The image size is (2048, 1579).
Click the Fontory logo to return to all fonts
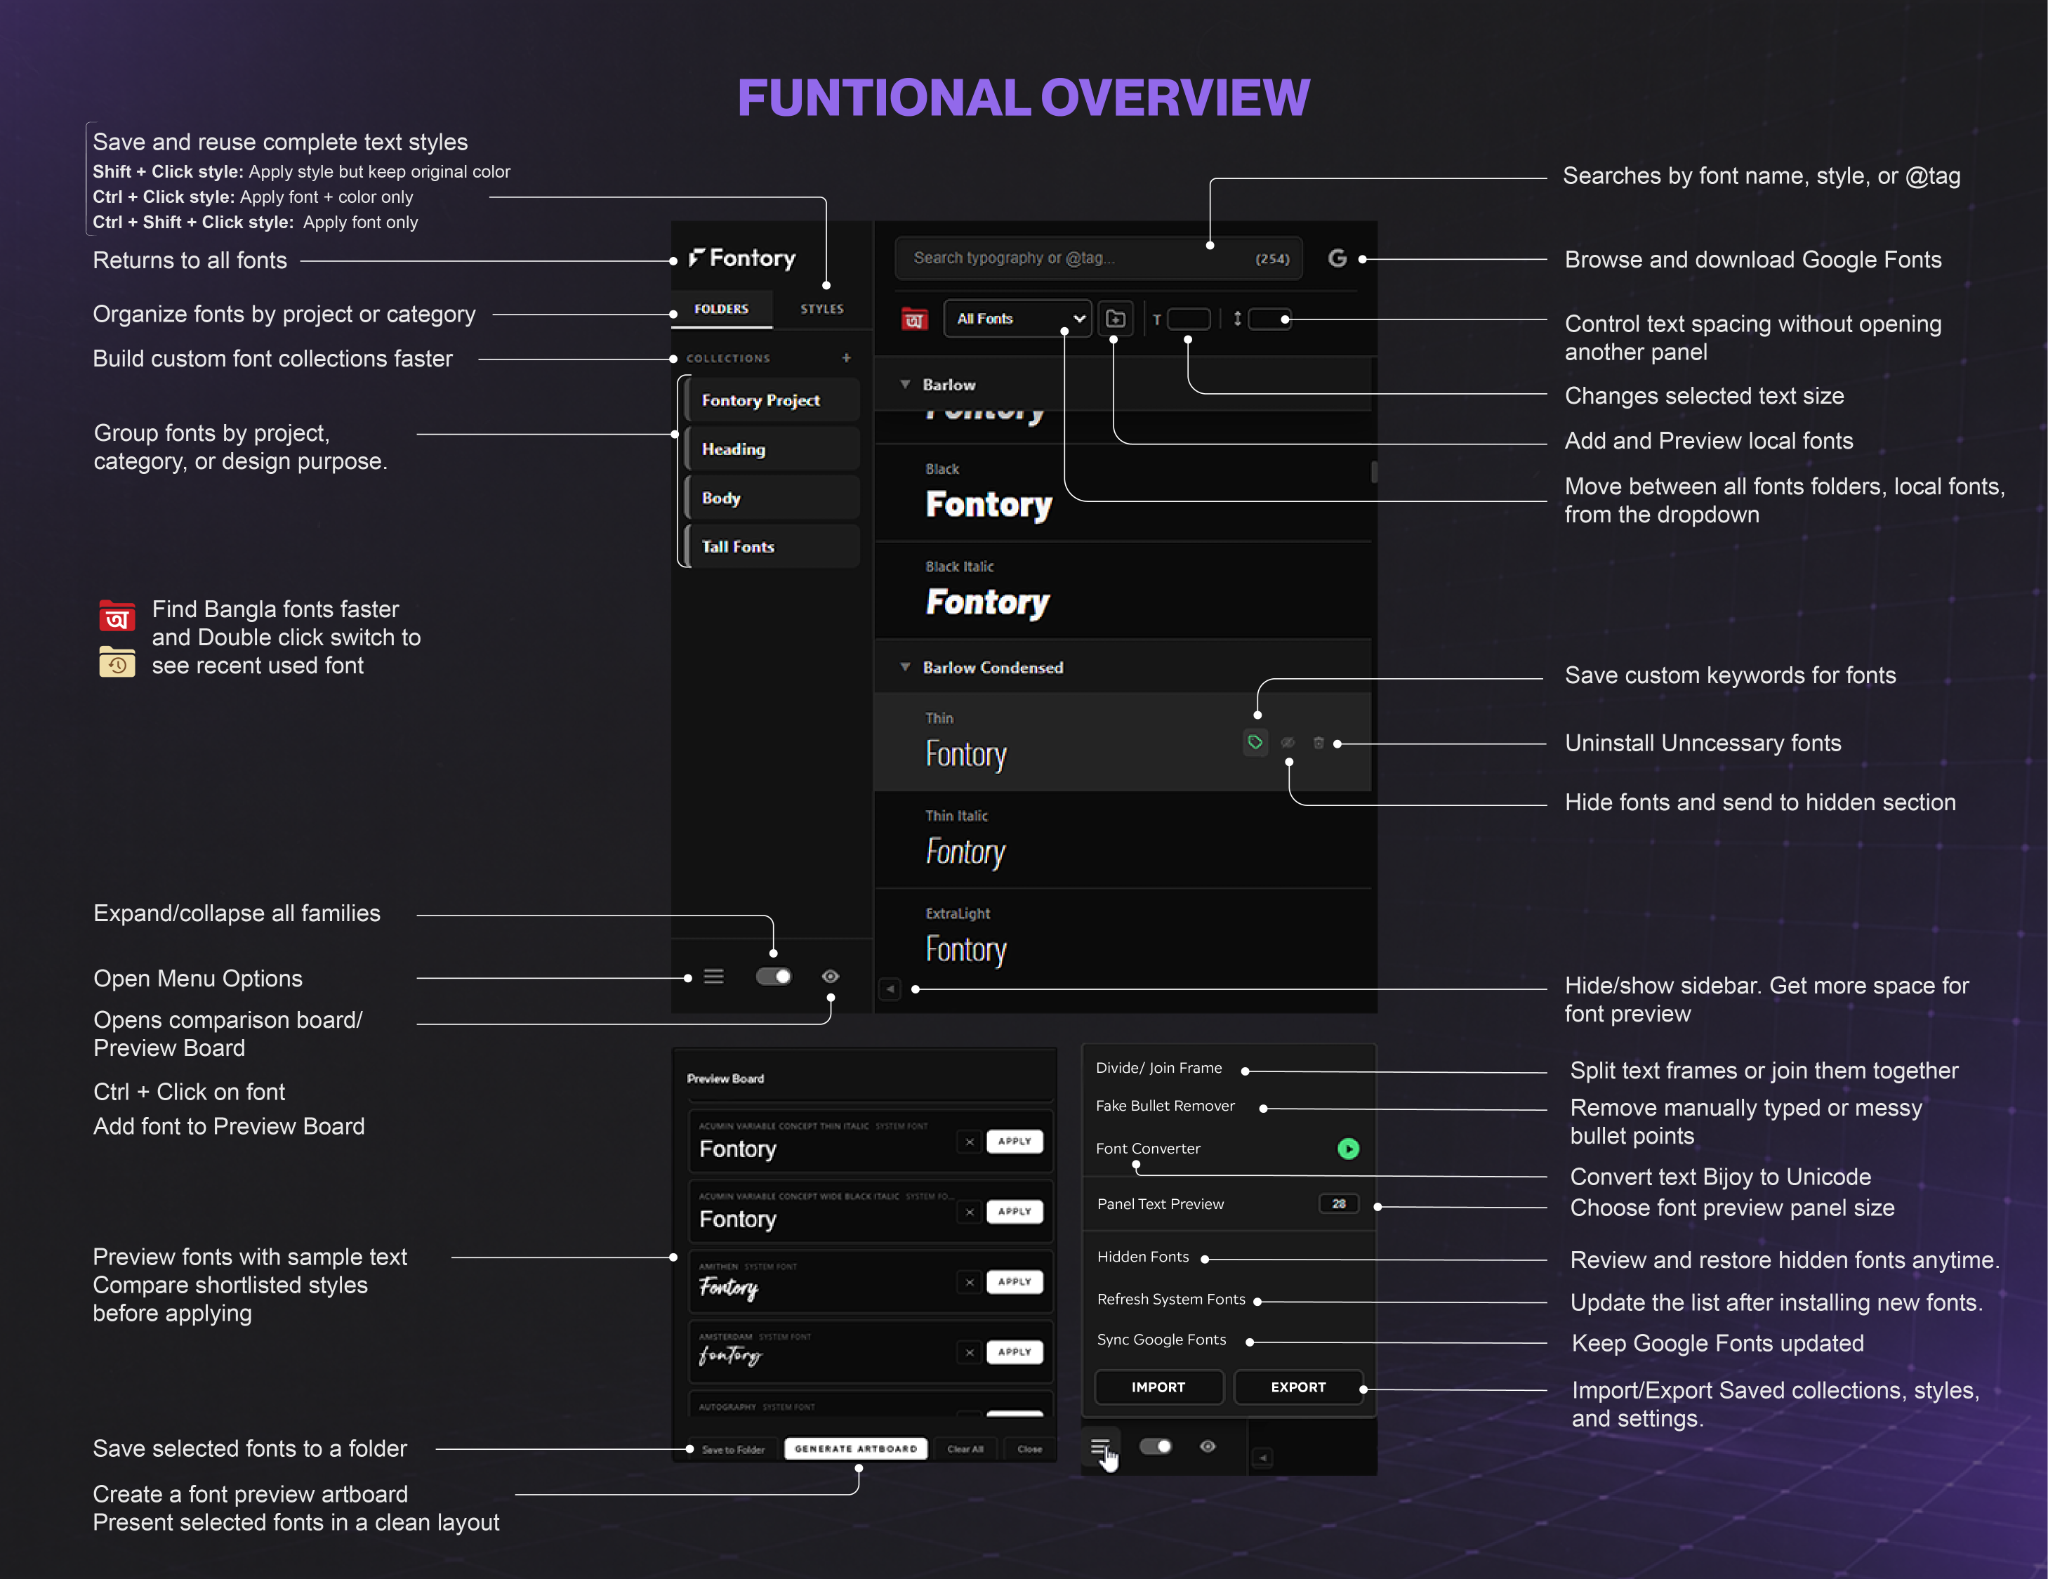pyautogui.click(x=742, y=258)
